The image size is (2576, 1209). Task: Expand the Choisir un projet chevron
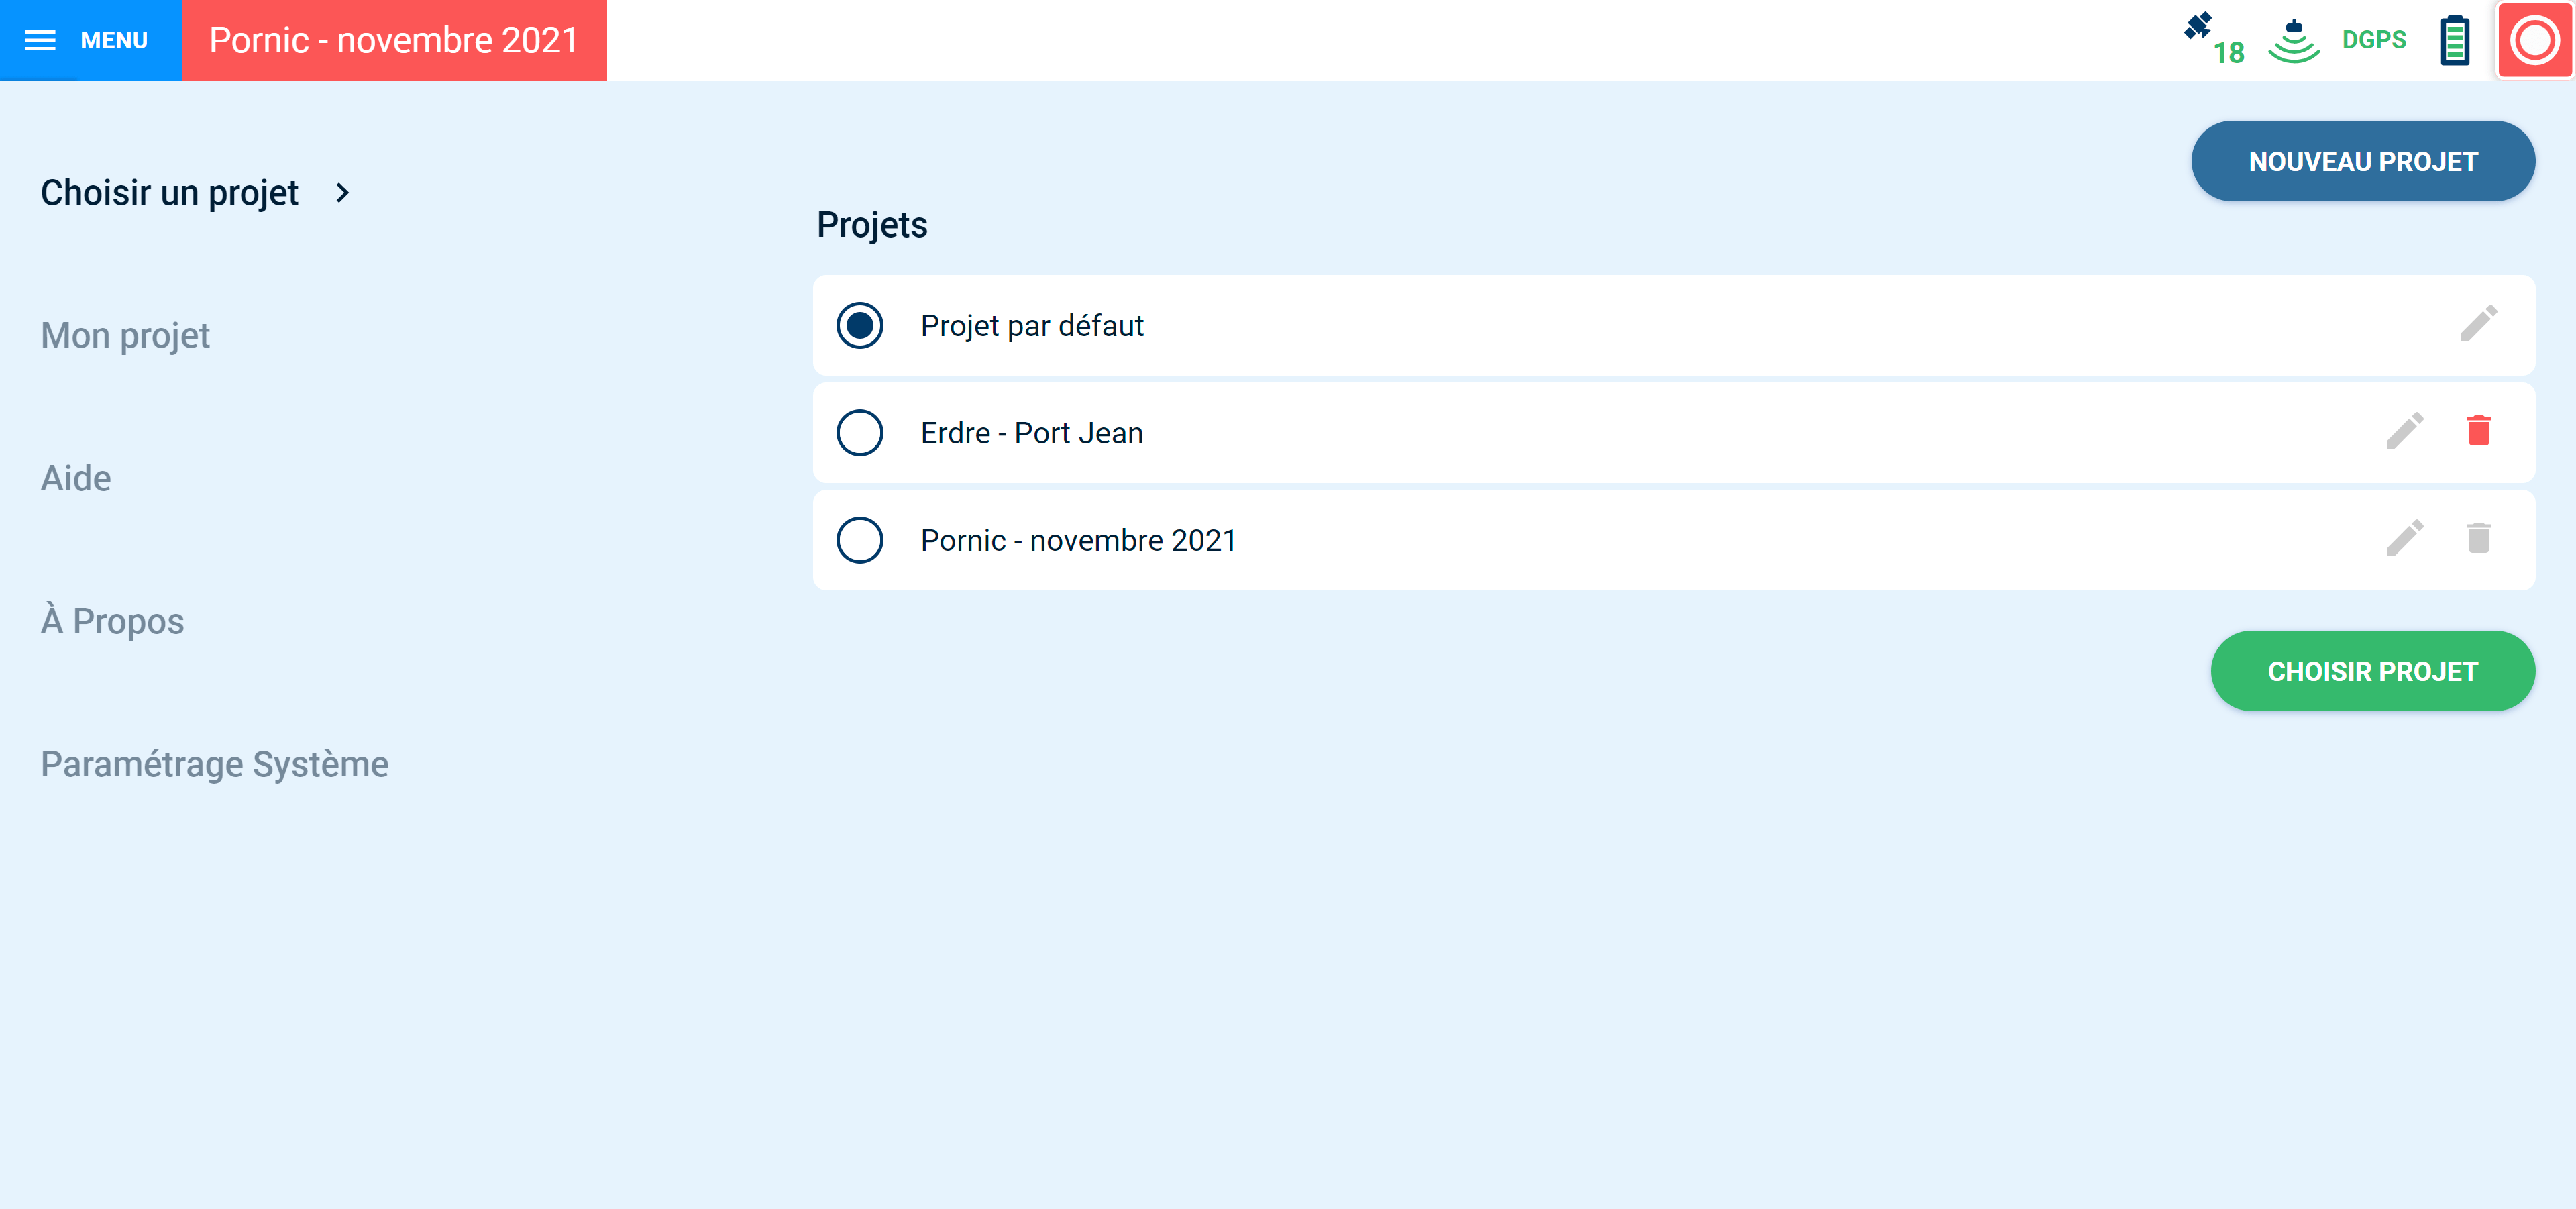342,193
